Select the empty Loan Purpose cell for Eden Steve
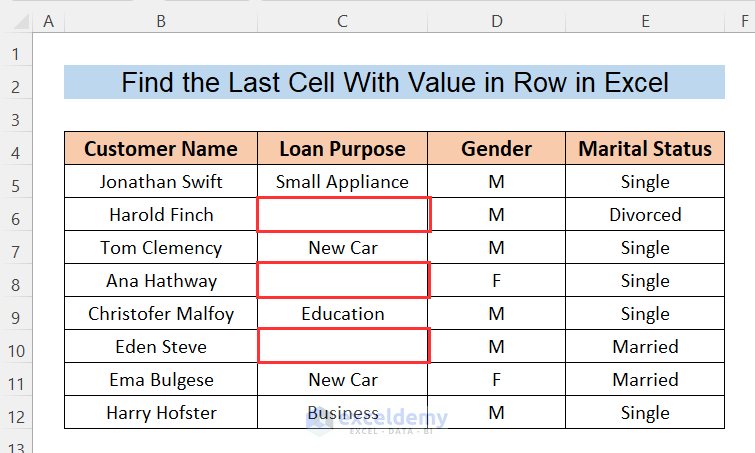 (343, 347)
